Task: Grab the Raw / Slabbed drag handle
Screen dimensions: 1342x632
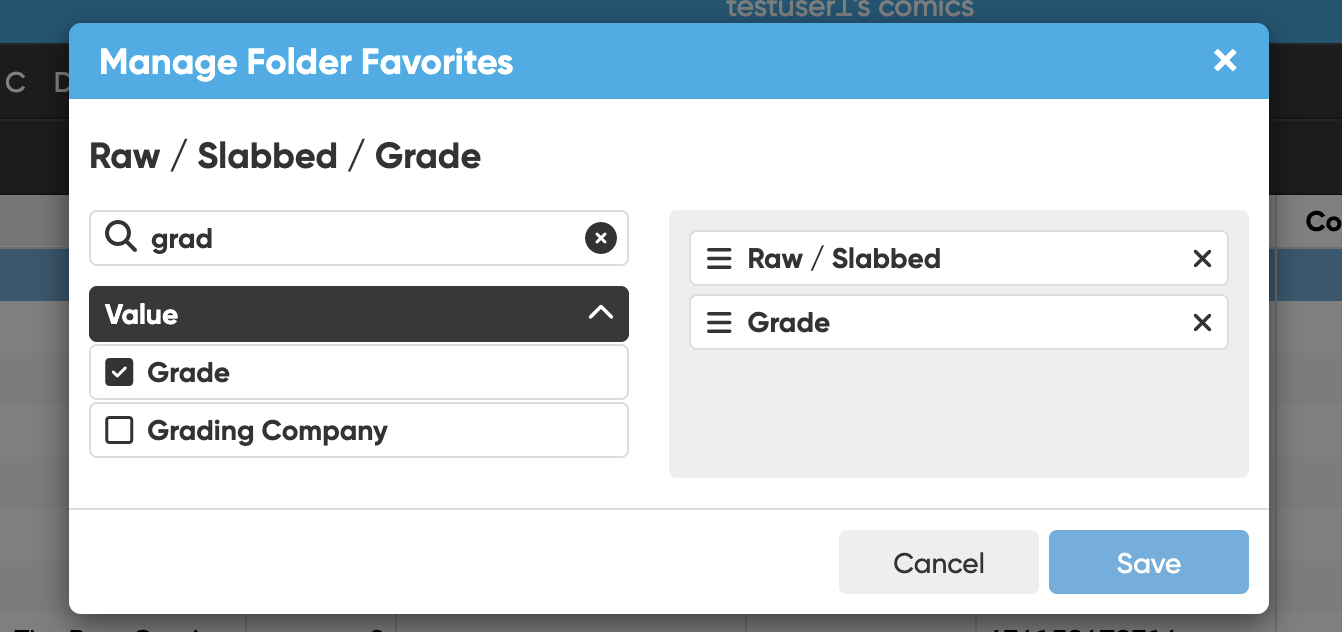Action: pyautogui.click(x=719, y=259)
